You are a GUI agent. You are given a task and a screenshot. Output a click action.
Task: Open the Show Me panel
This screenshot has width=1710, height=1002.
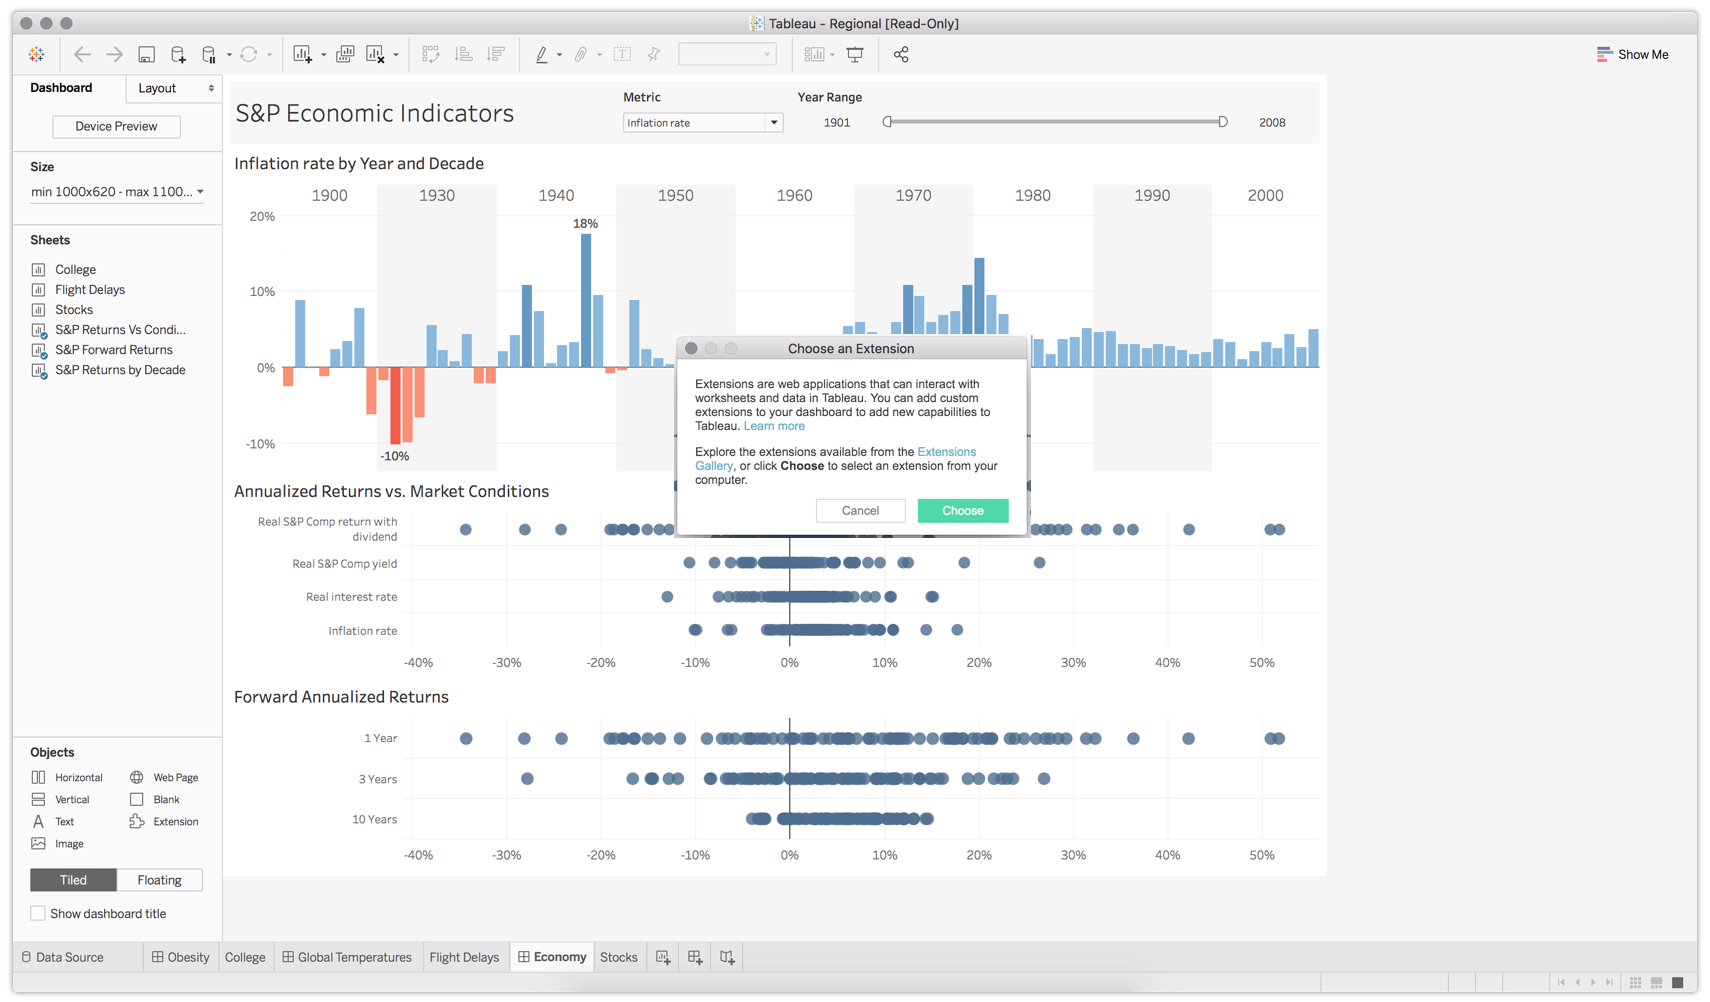[x=1632, y=54]
